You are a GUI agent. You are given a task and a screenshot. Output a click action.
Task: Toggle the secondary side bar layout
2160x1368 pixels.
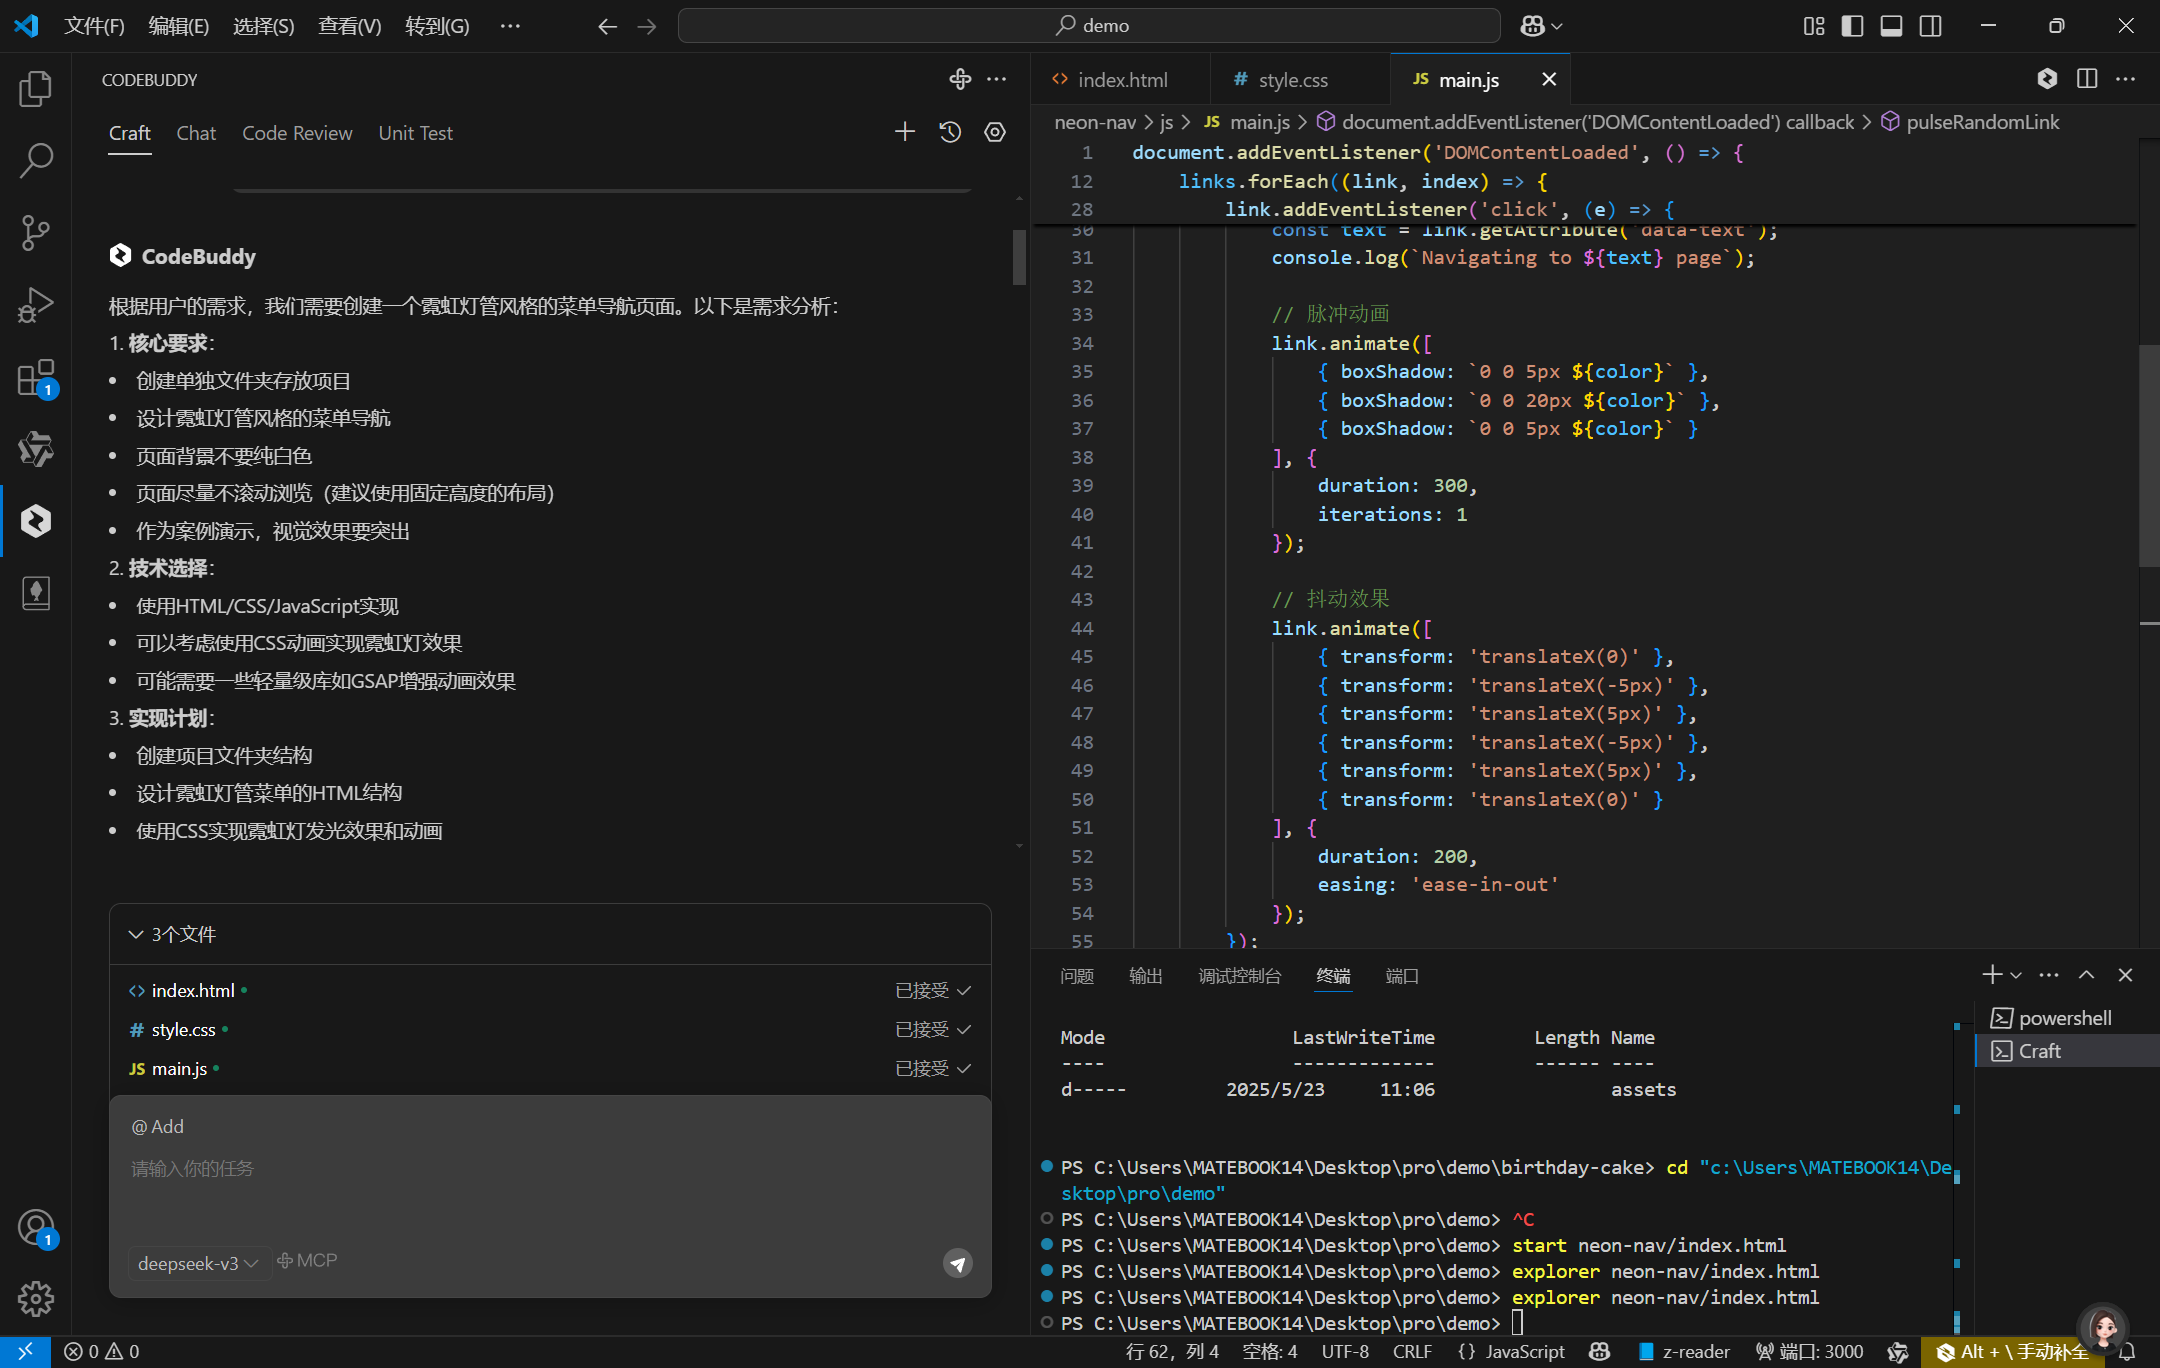1930,26
